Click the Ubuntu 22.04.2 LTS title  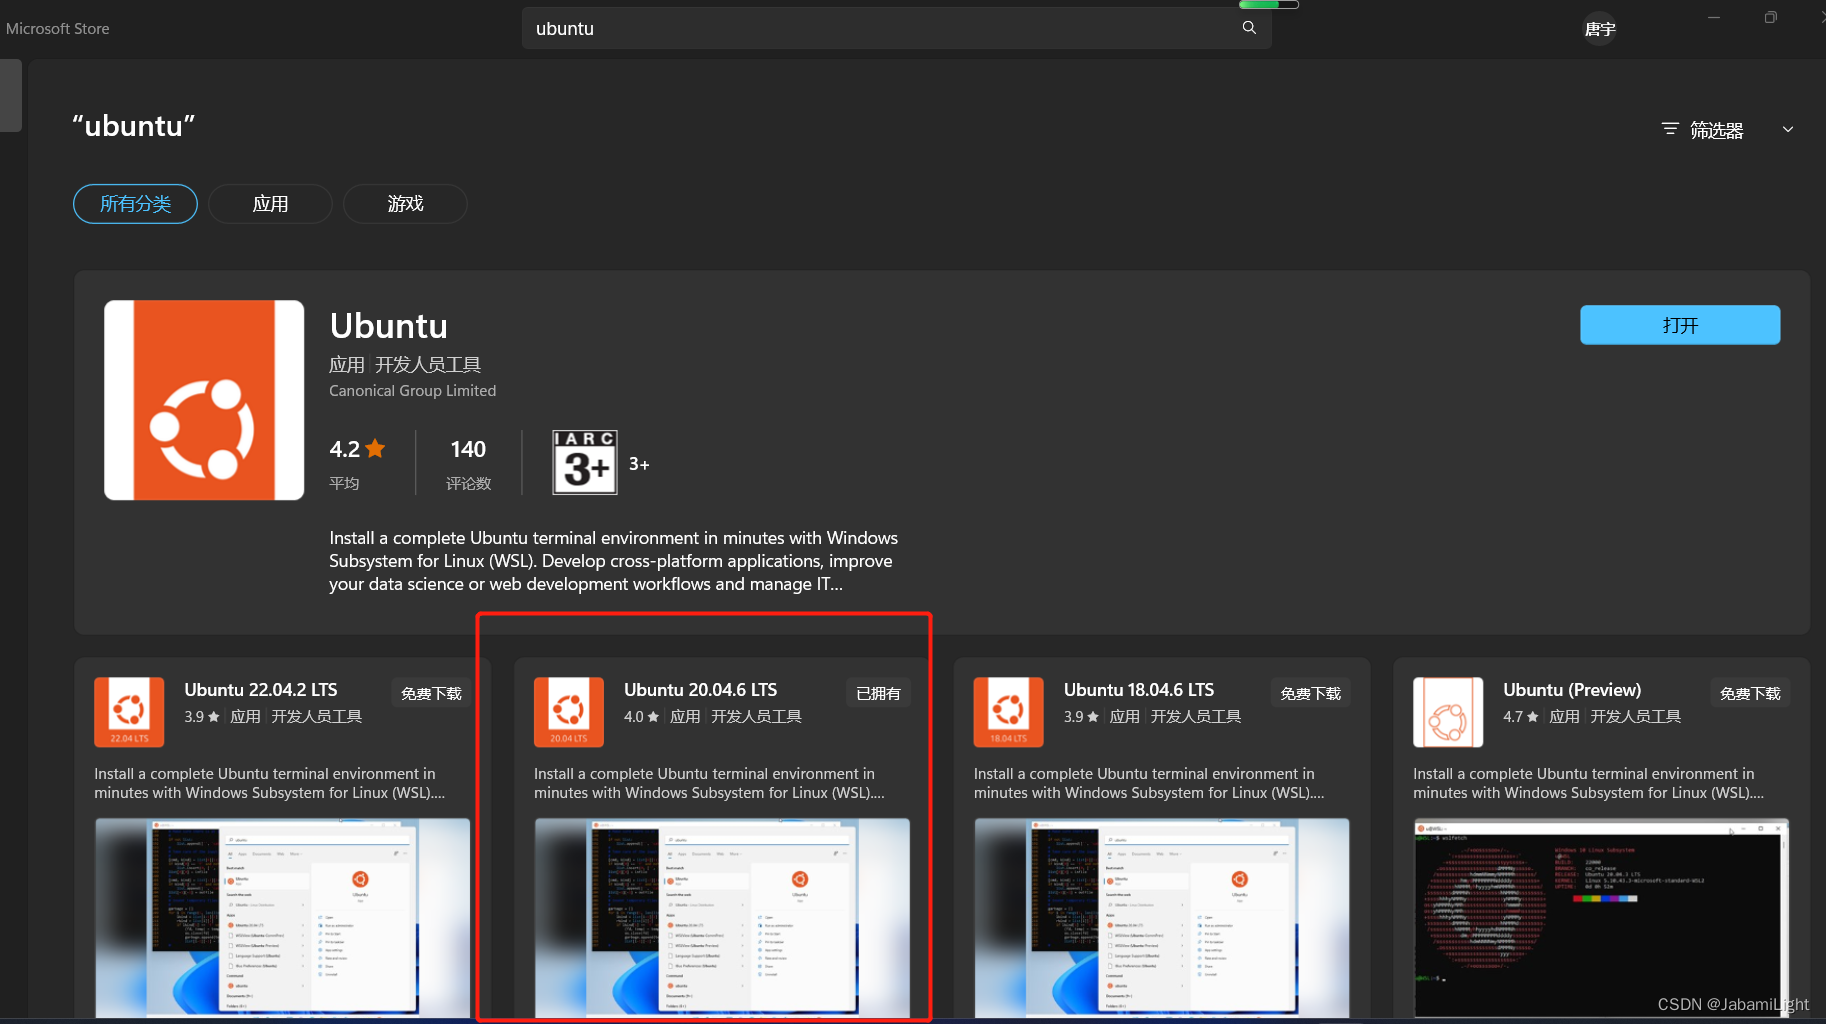click(x=261, y=690)
